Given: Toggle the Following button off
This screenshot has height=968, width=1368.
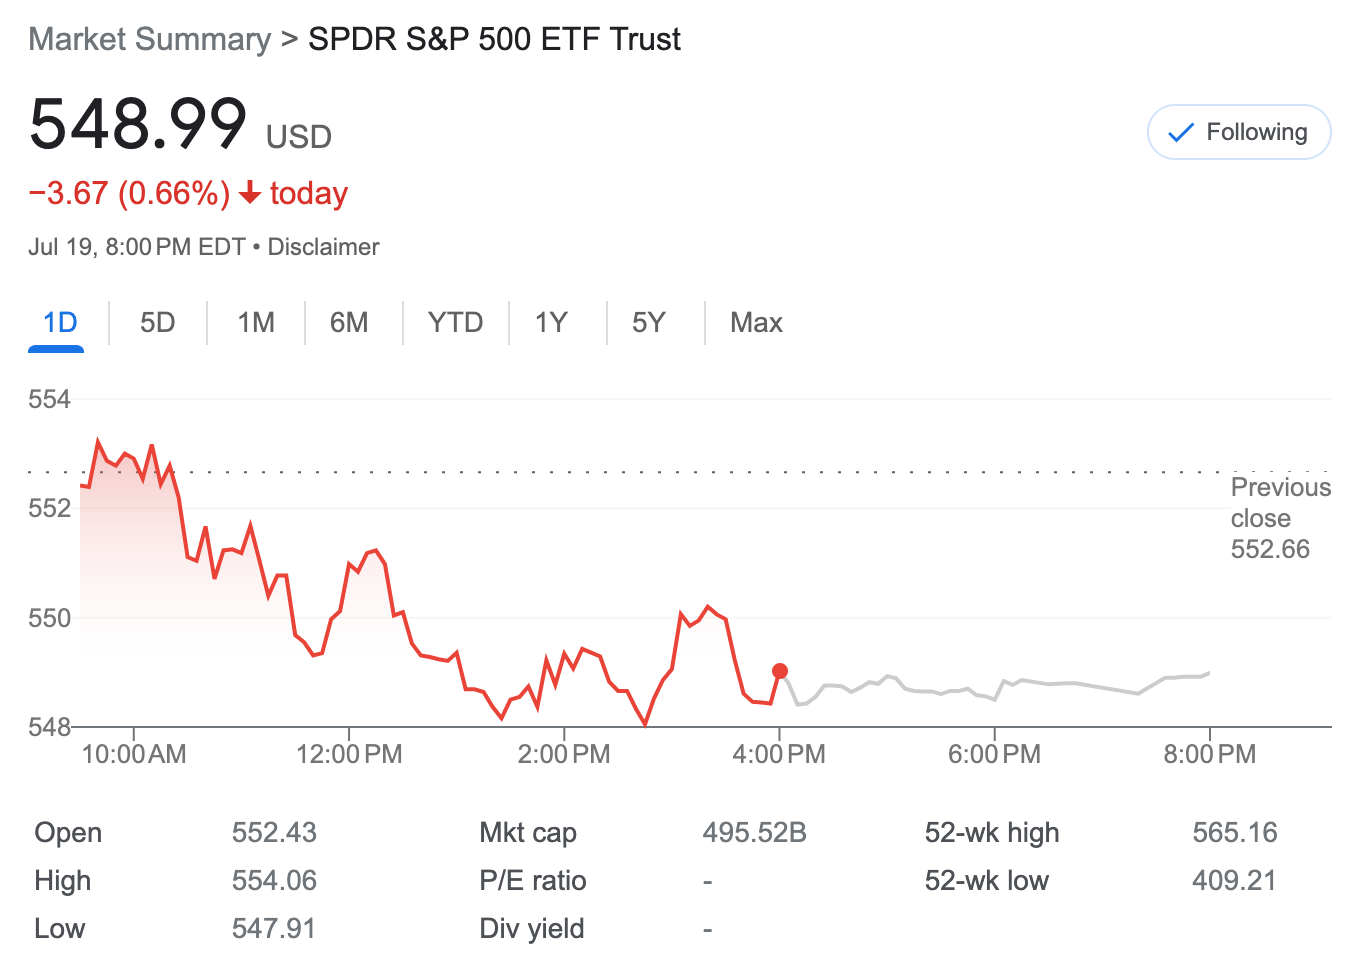Looking at the screenshot, I should click(x=1239, y=132).
